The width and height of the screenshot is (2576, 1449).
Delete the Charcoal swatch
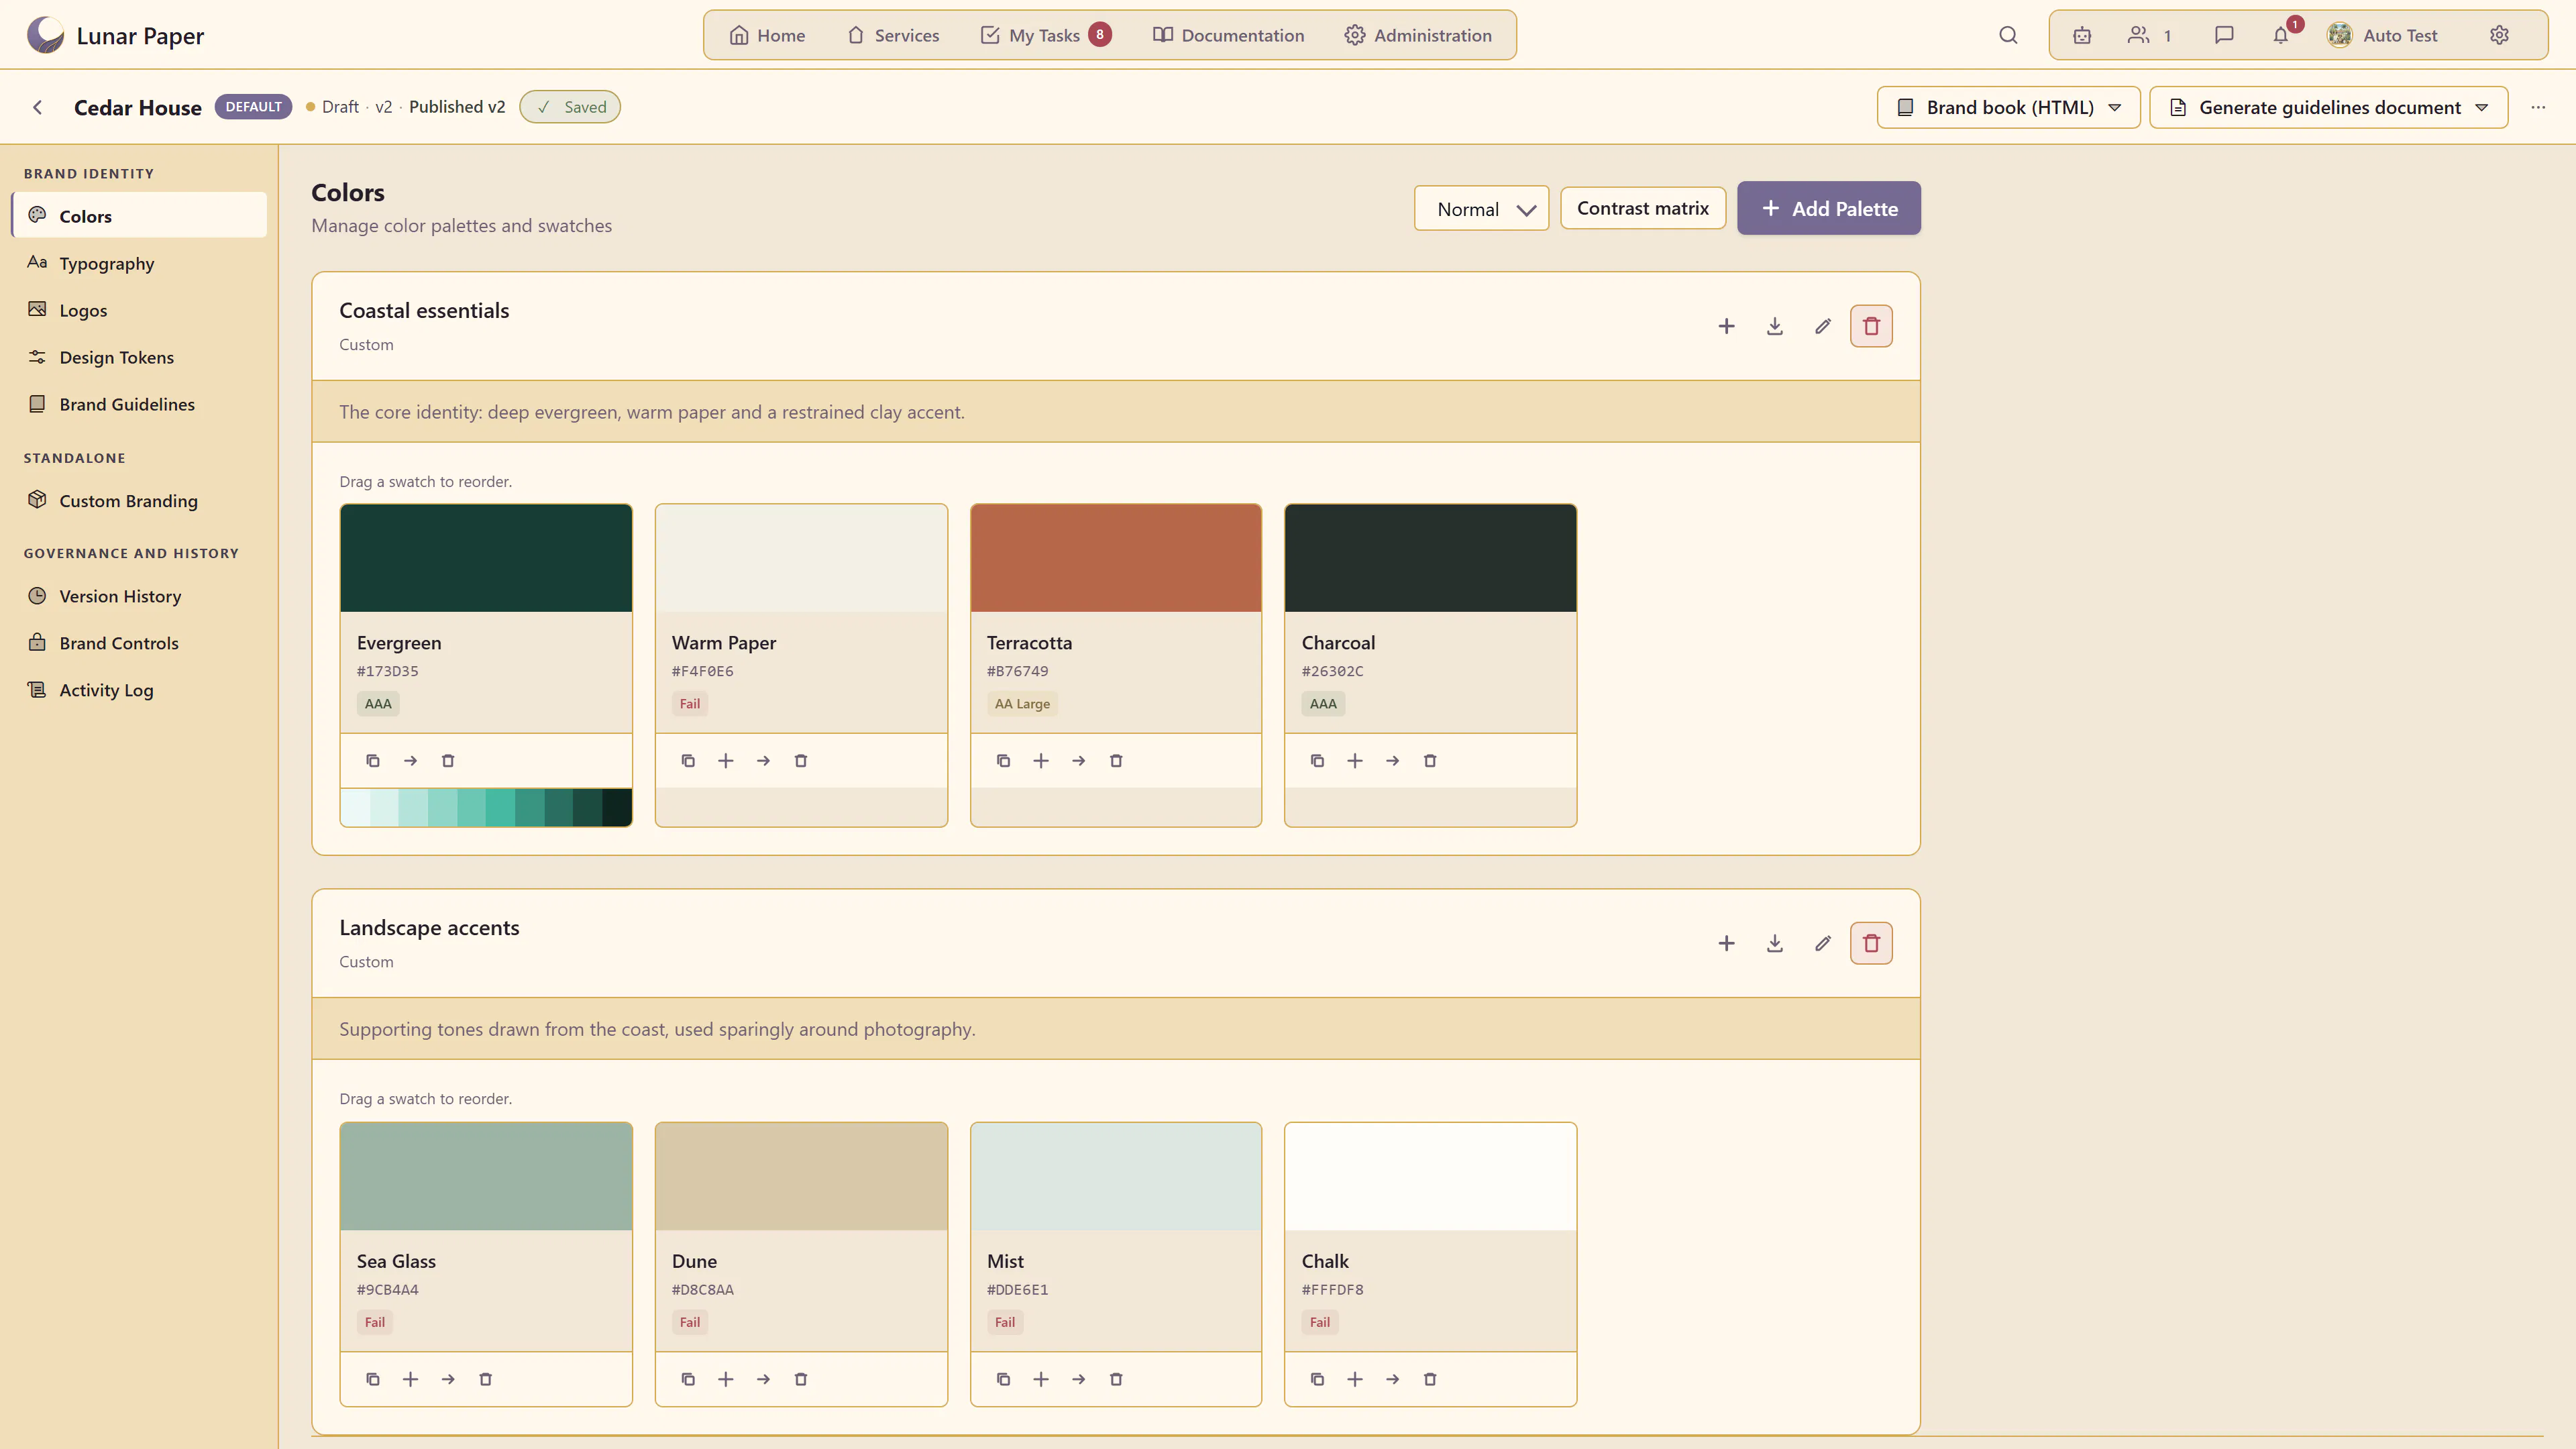[x=1430, y=761]
